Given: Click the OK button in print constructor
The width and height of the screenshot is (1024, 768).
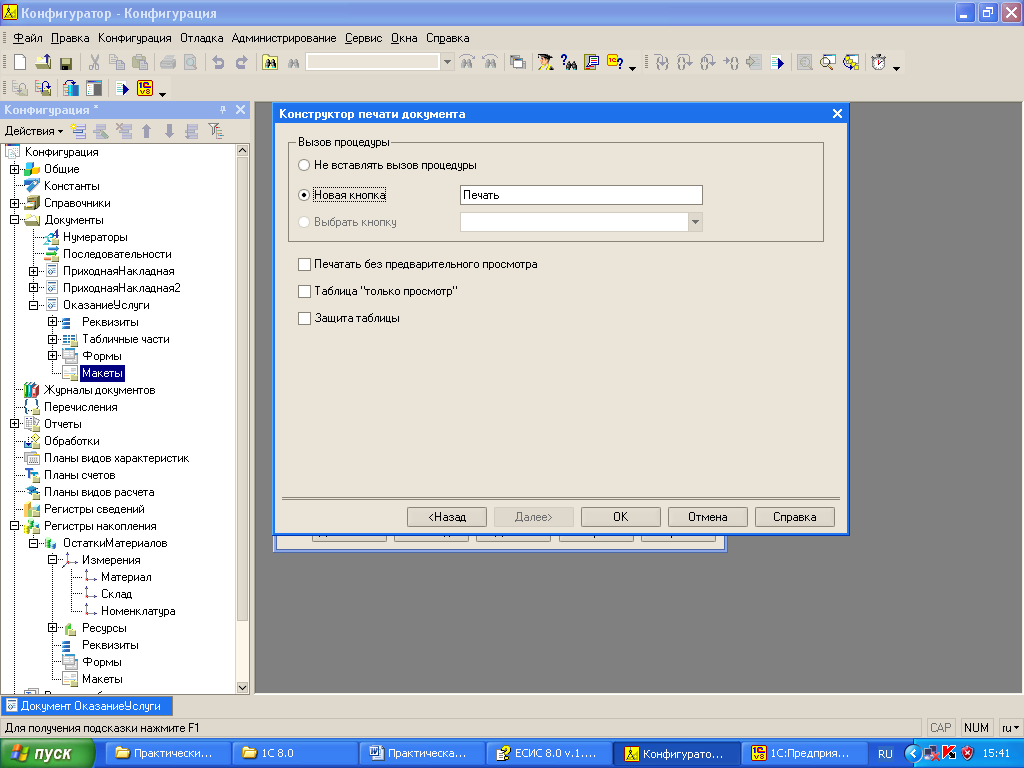Looking at the screenshot, I should click(620, 517).
